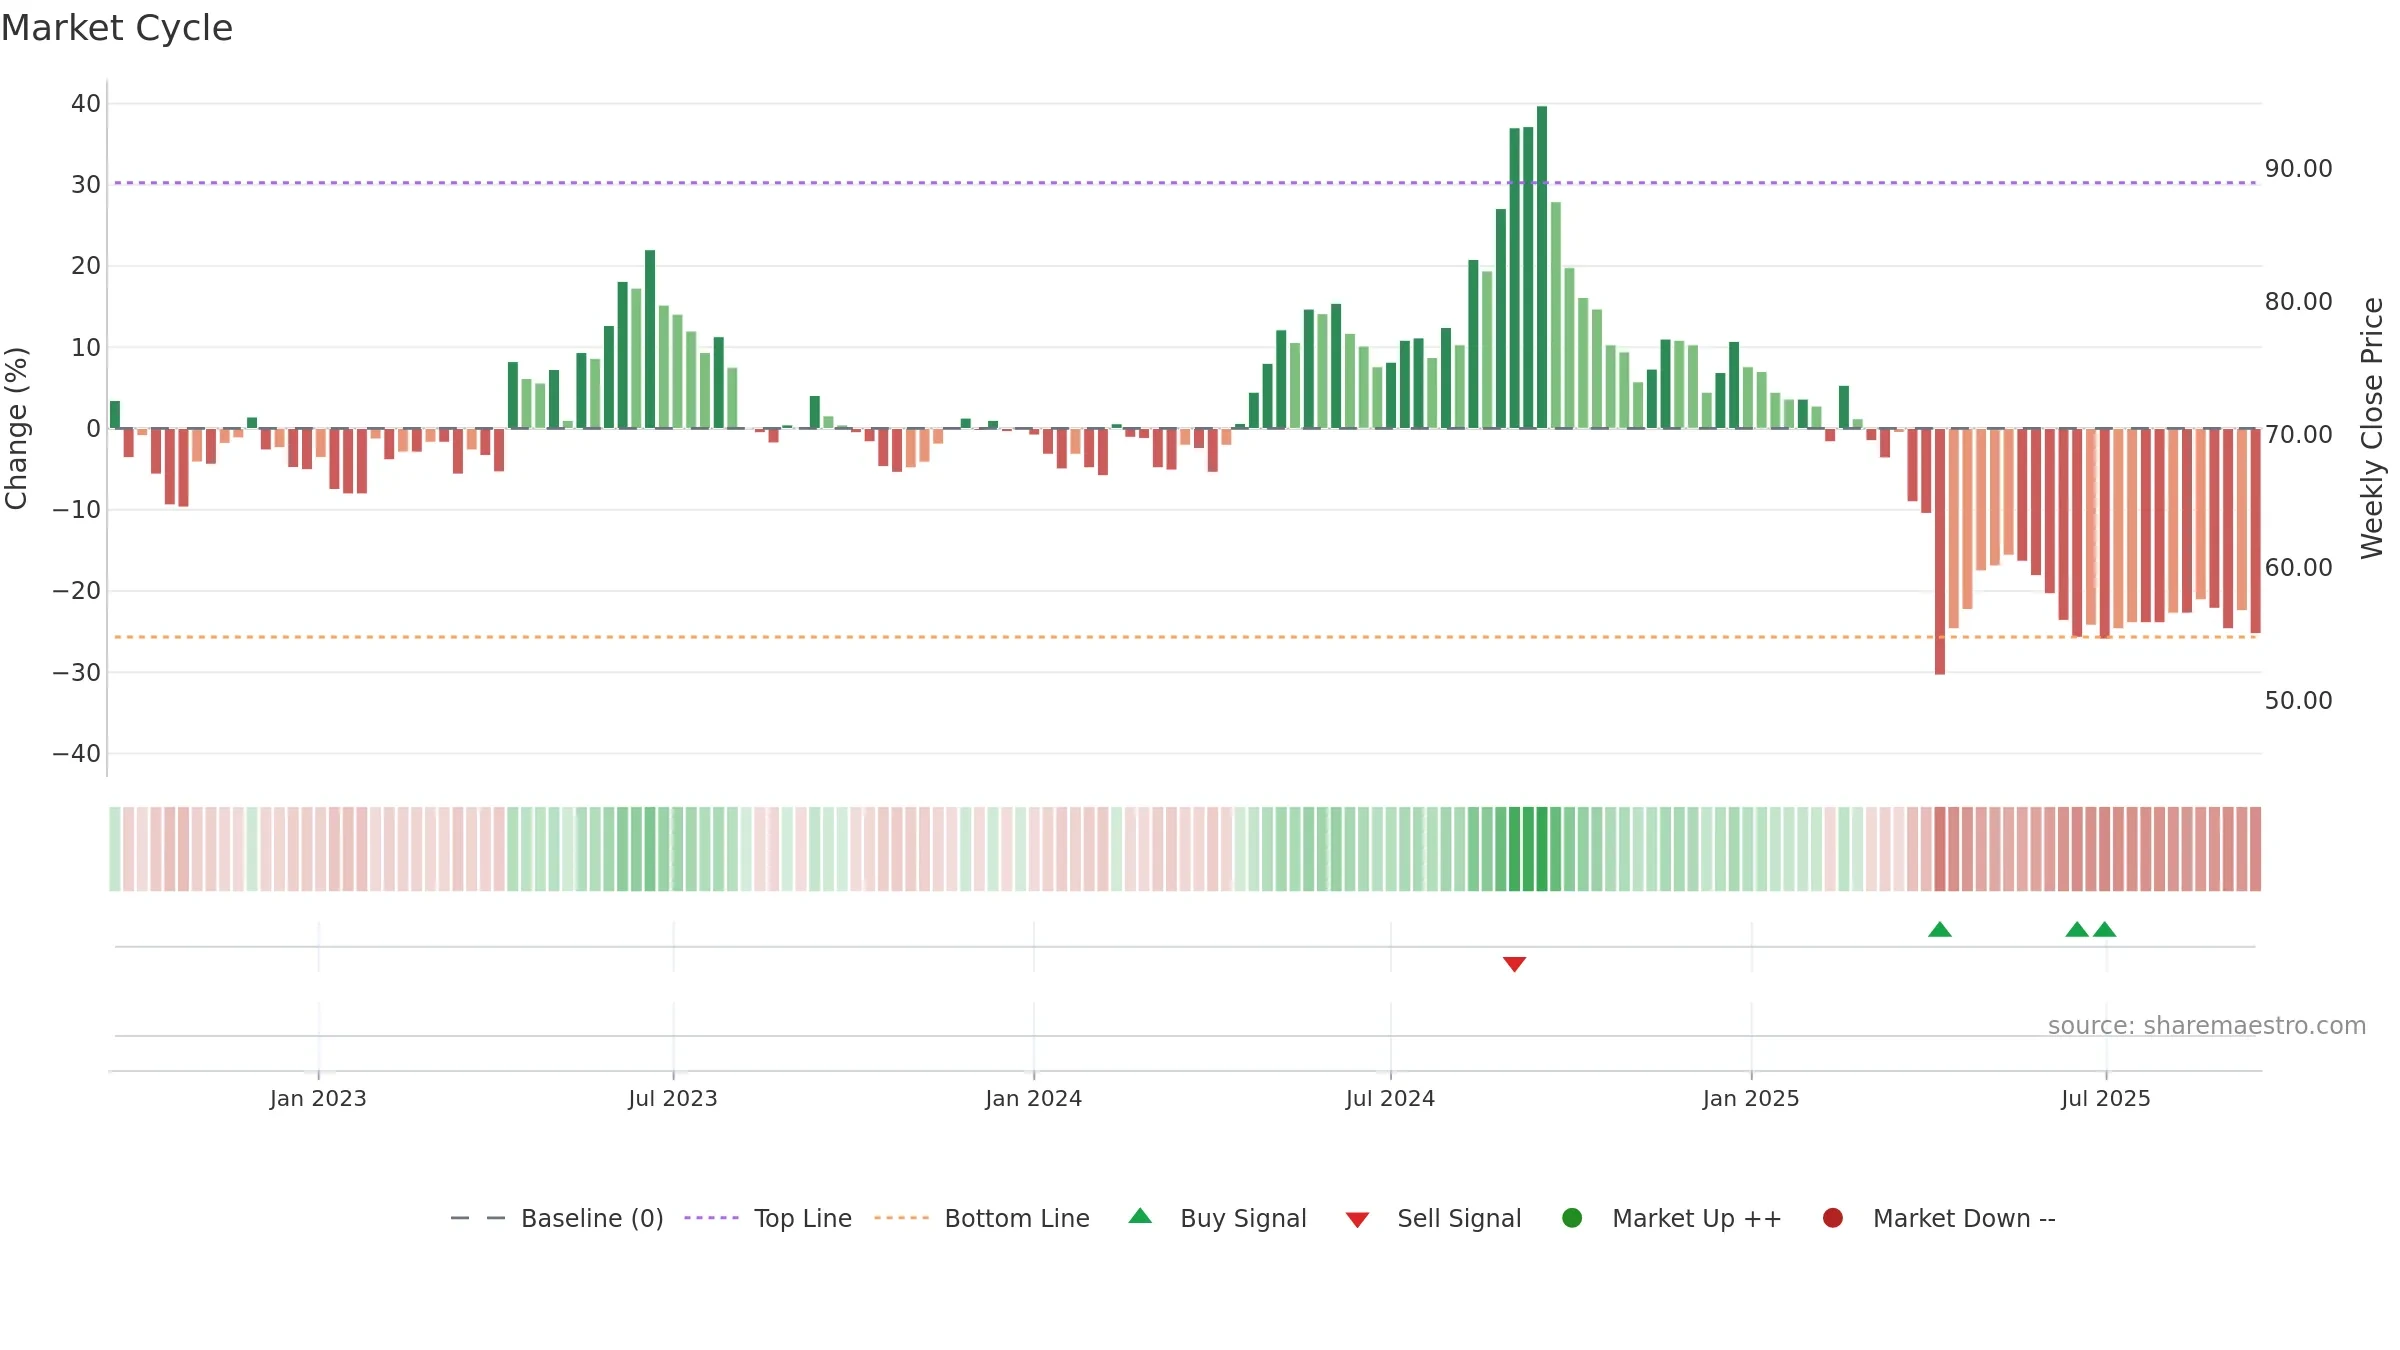
Task: Click the Jan 2024 axis label
Action: coord(1033,1098)
